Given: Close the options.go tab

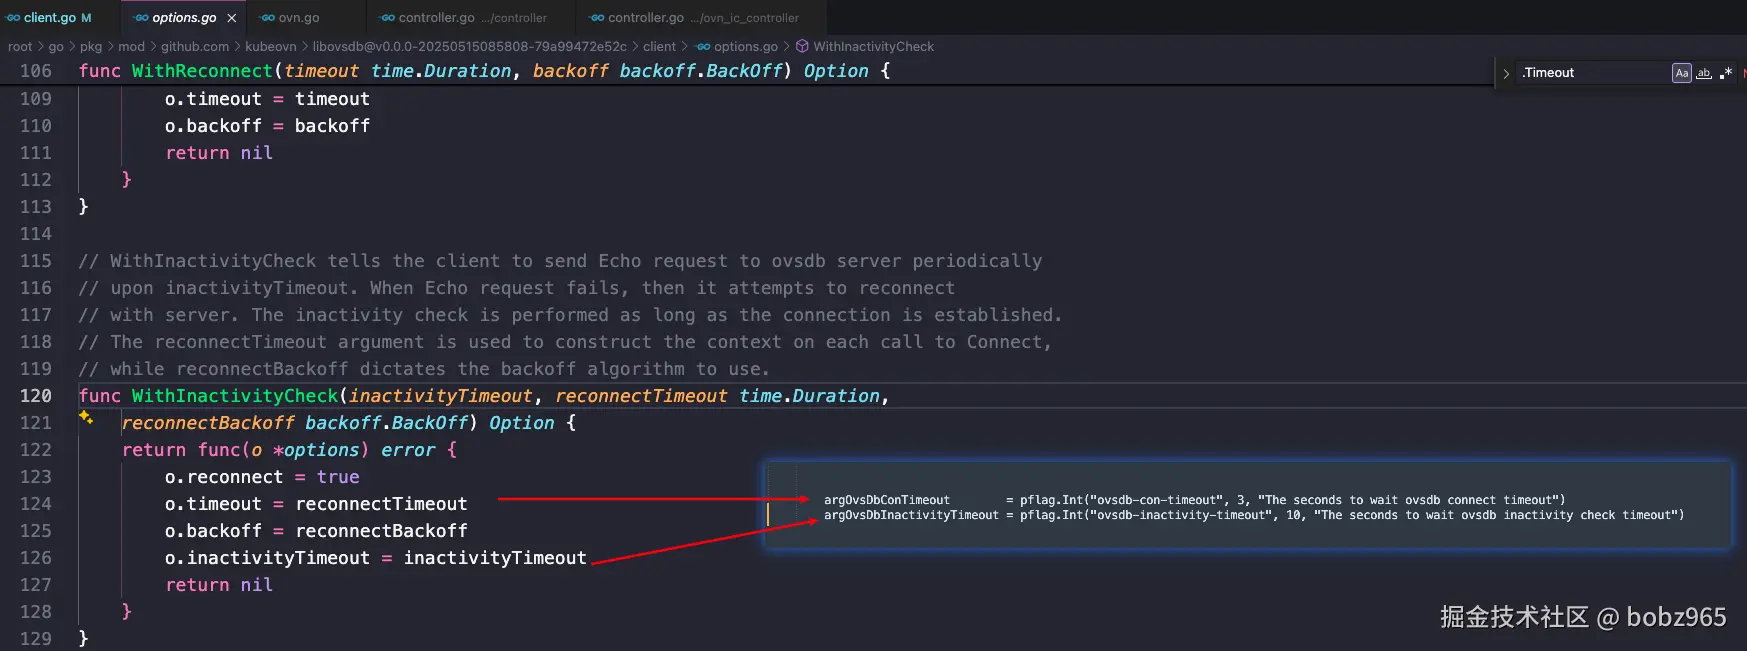Looking at the screenshot, I should point(232,18).
